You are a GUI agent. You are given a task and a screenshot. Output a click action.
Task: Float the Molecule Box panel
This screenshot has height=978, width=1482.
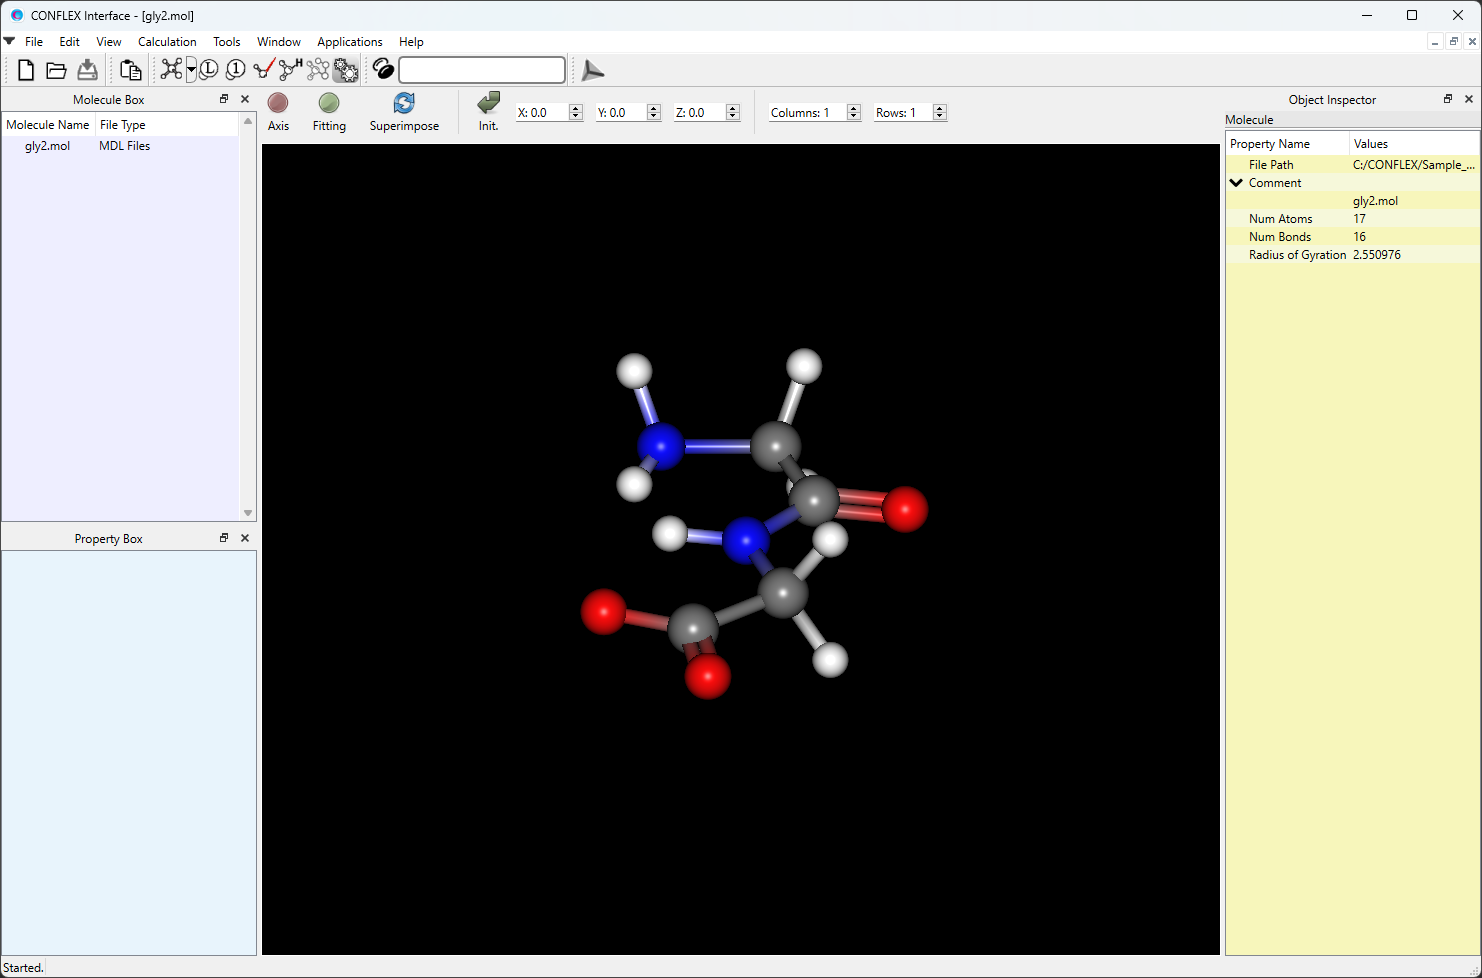224,99
